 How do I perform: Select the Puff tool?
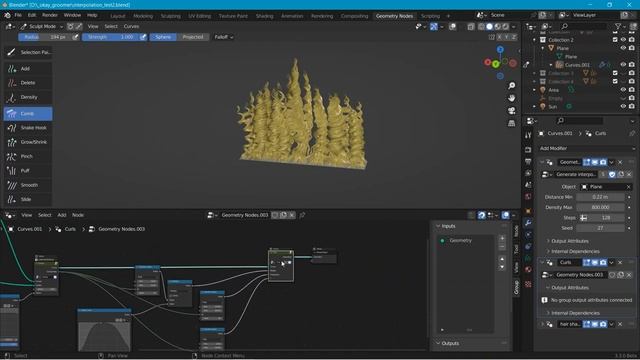[28, 171]
